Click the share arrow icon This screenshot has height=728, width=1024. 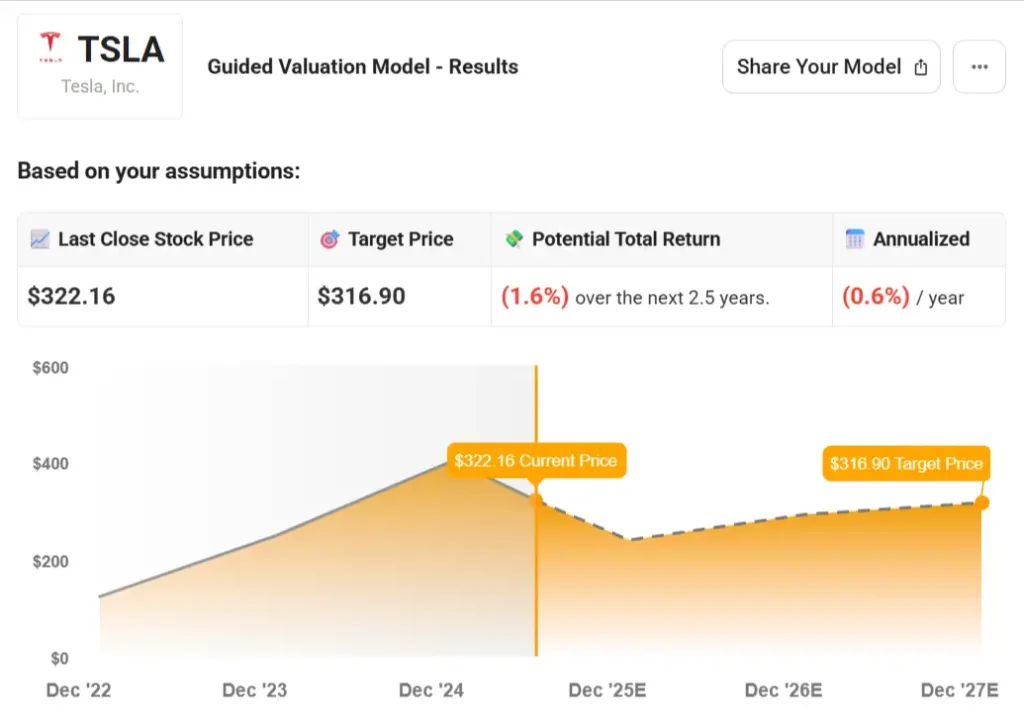[921, 67]
